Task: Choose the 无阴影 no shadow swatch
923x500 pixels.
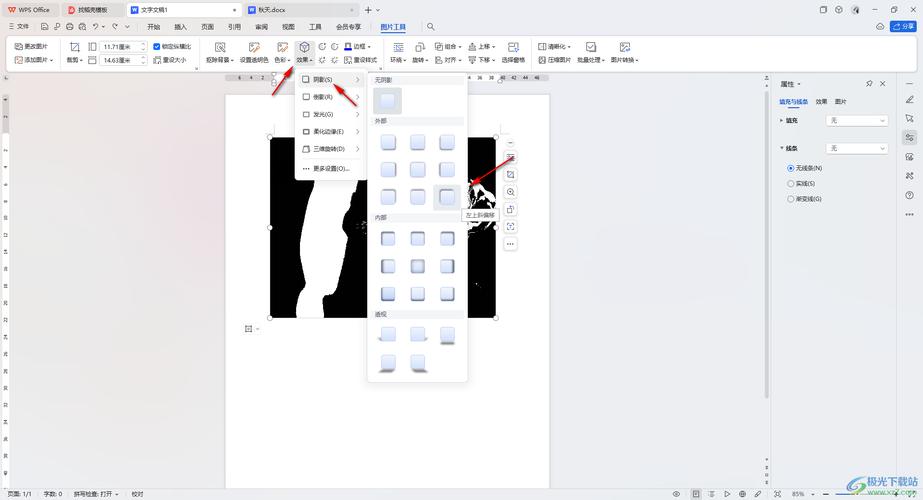Action: 387,100
